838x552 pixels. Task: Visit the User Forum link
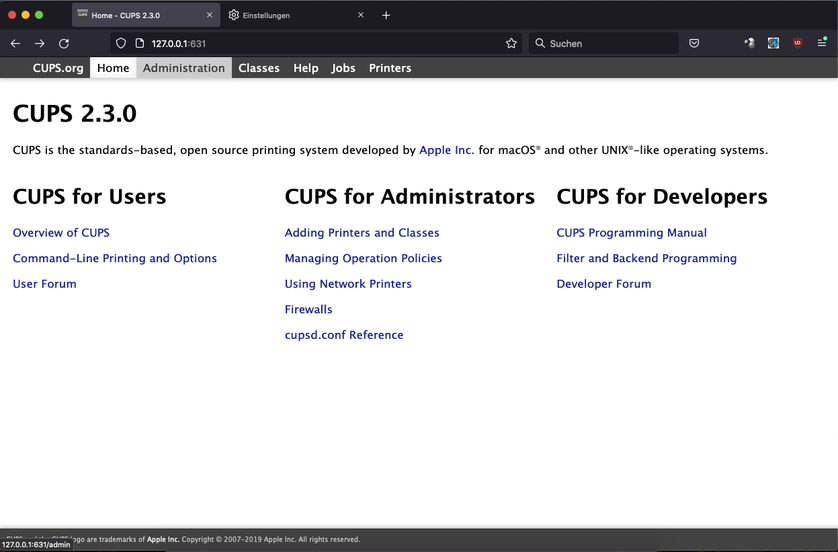coord(44,284)
